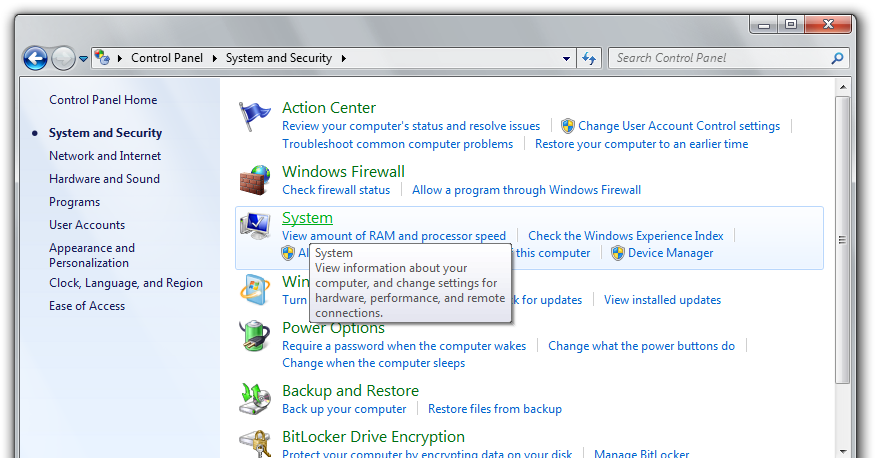Click Review your computer's status link
This screenshot has height=458, width=875.
pos(411,126)
